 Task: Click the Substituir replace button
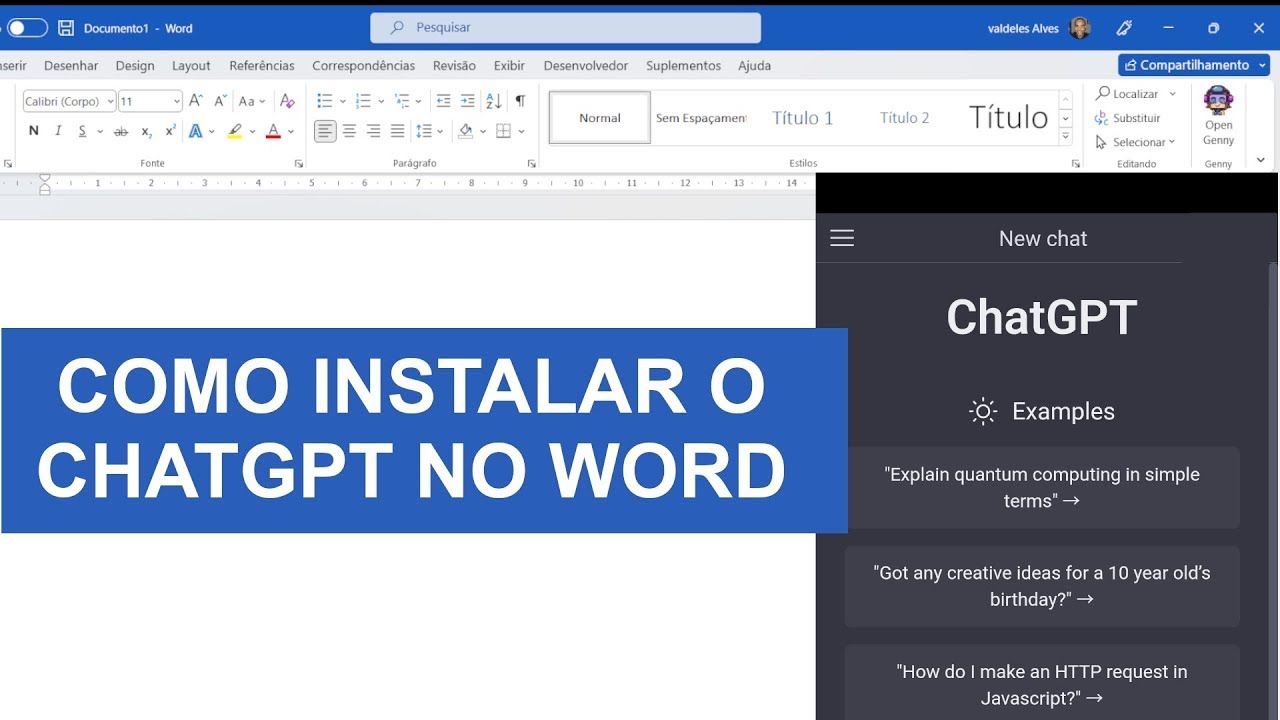(1128, 118)
